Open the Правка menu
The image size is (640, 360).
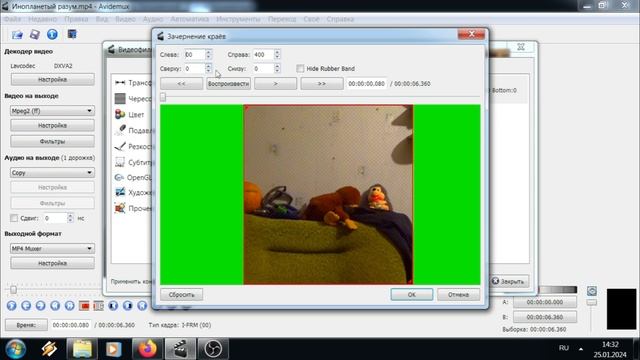76,19
